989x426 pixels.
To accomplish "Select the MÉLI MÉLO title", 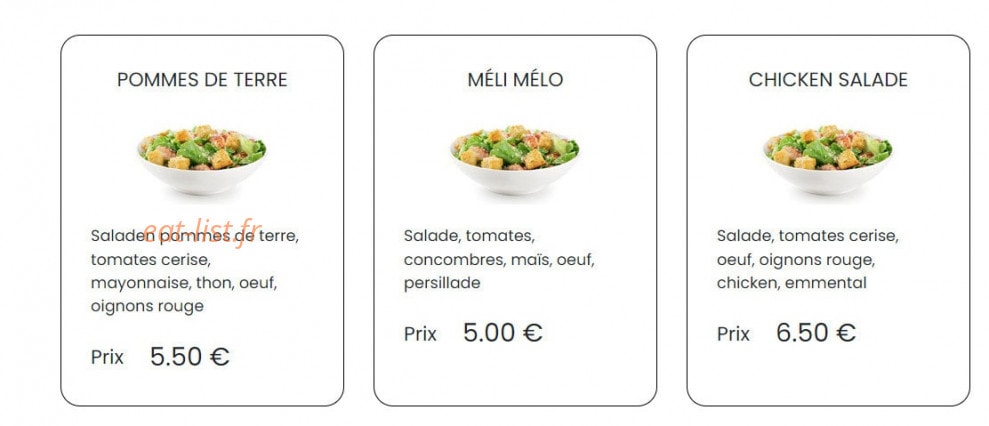I will click(x=515, y=80).
